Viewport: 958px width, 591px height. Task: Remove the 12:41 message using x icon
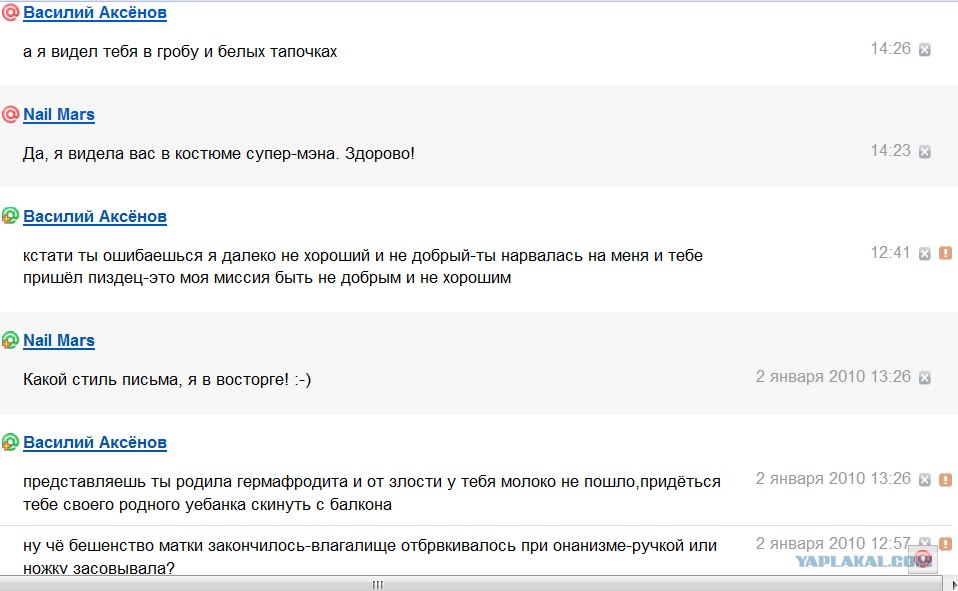[925, 254]
